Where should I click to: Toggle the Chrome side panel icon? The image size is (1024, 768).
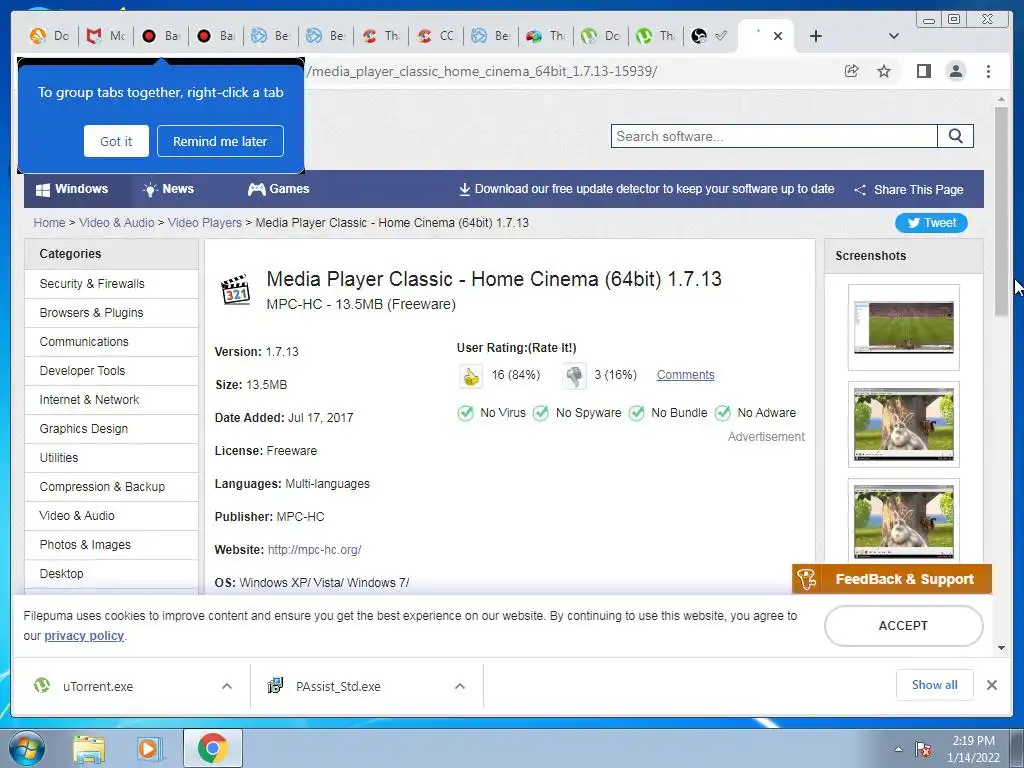[923, 71]
